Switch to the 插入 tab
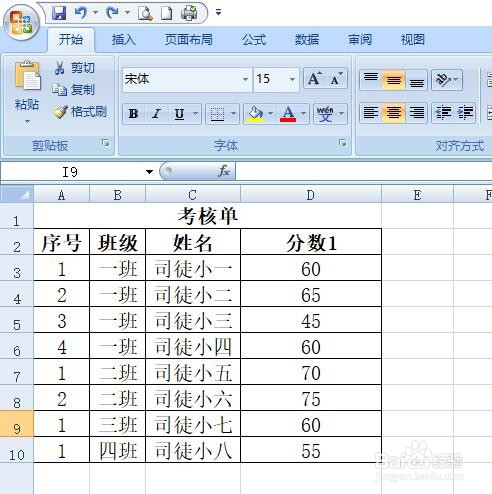 [x=124, y=40]
